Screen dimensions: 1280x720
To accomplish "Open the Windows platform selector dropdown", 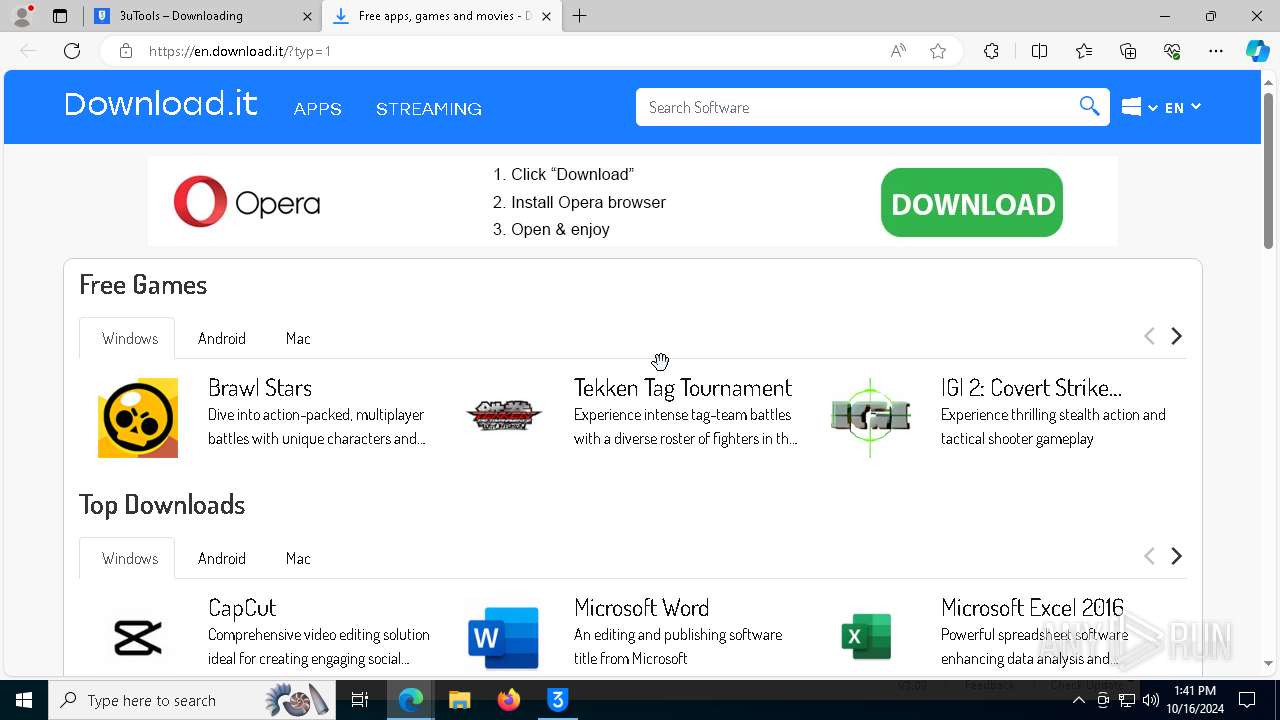I will [1140, 107].
